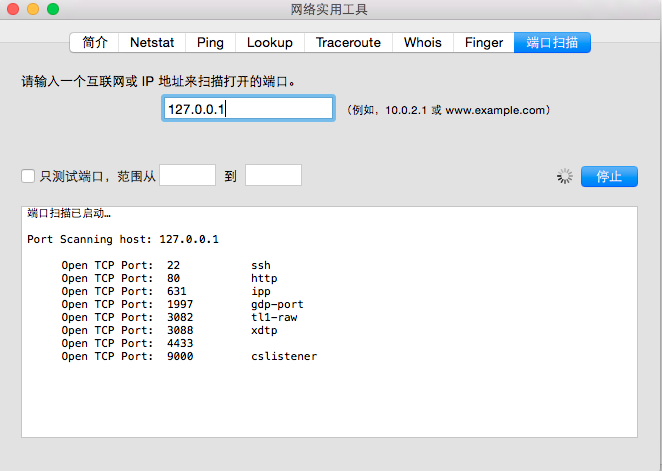Screen dimensions: 662x471
Task: Click the 端口扫描已启动 status line
Action: click(x=69, y=213)
